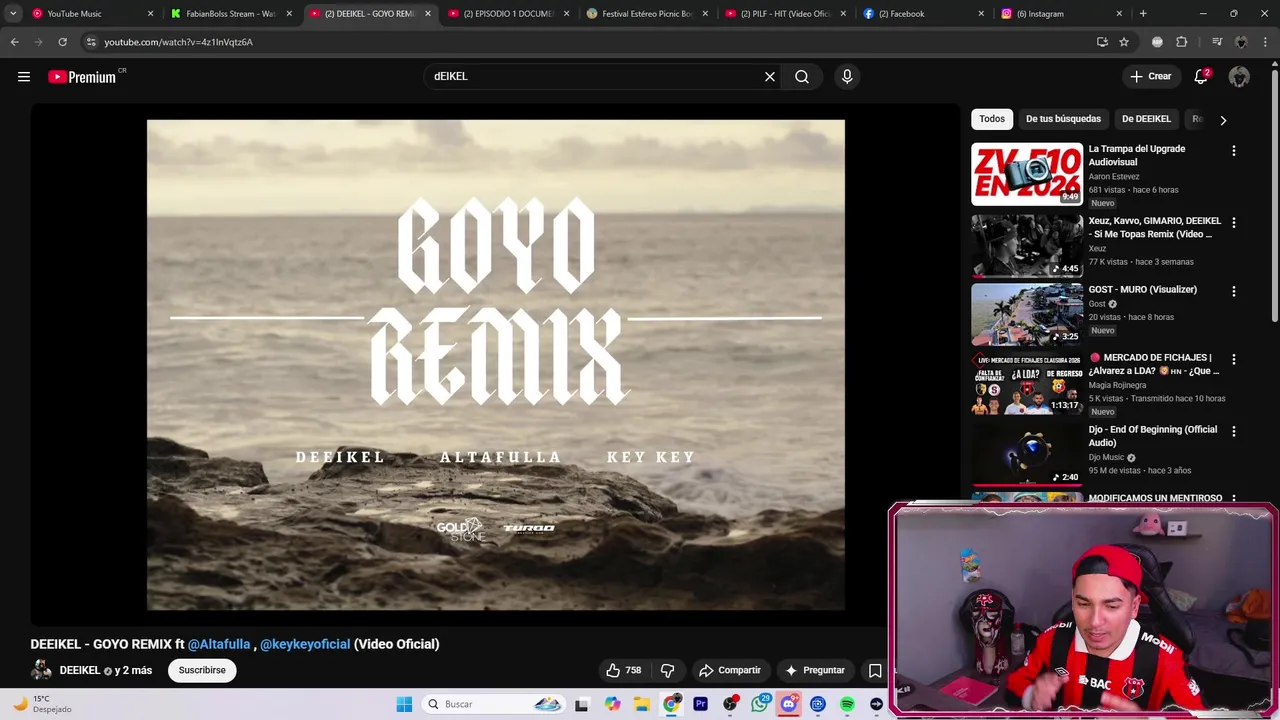Go to YouTube Premium home logo
The width and height of the screenshot is (1280, 720).
coord(82,77)
